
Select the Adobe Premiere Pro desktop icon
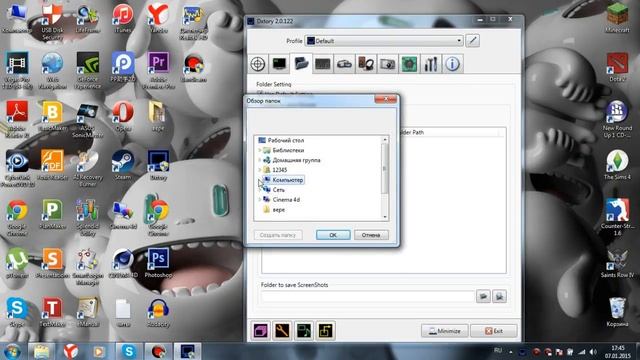coord(158,69)
